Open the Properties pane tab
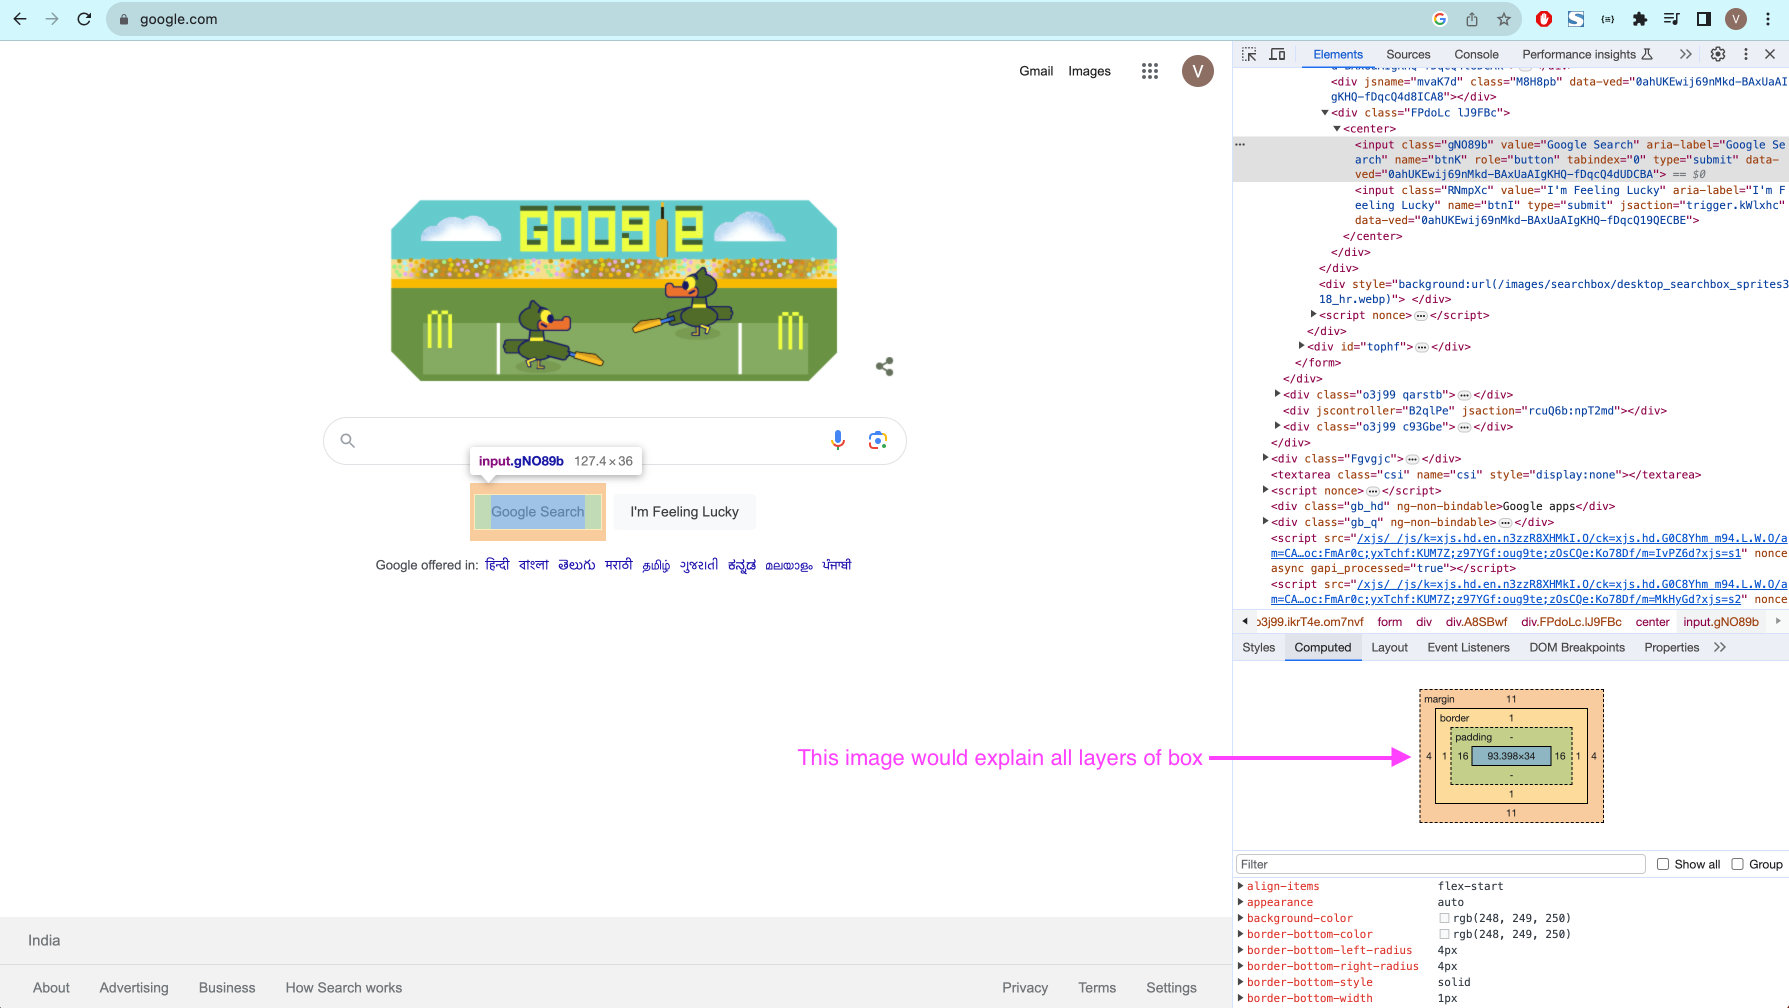 1671,647
